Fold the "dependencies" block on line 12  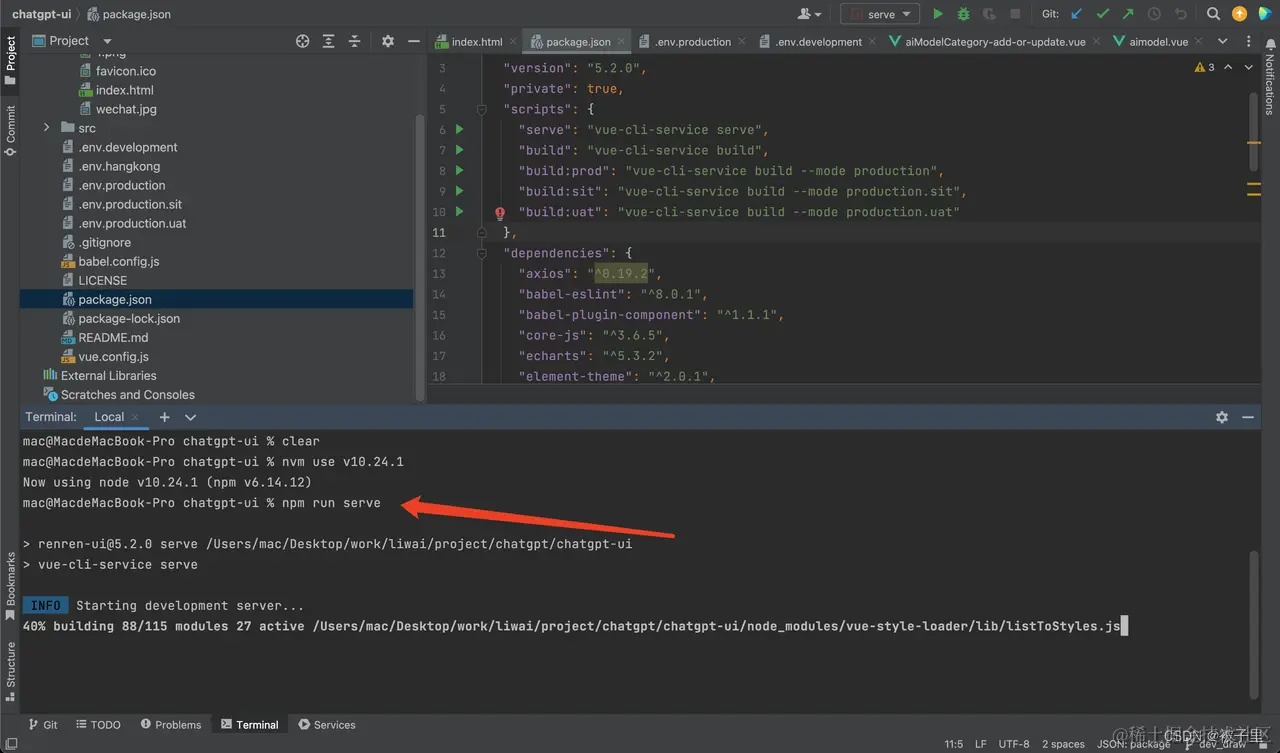pyautogui.click(x=482, y=253)
